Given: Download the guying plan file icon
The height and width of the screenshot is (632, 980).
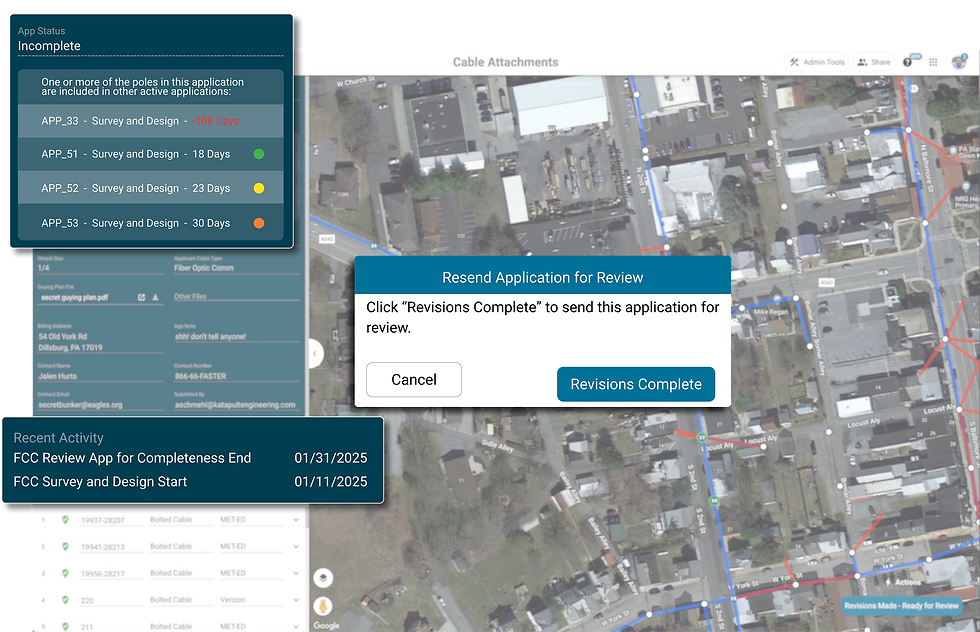Looking at the screenshot, I should (x=156, y=298).
